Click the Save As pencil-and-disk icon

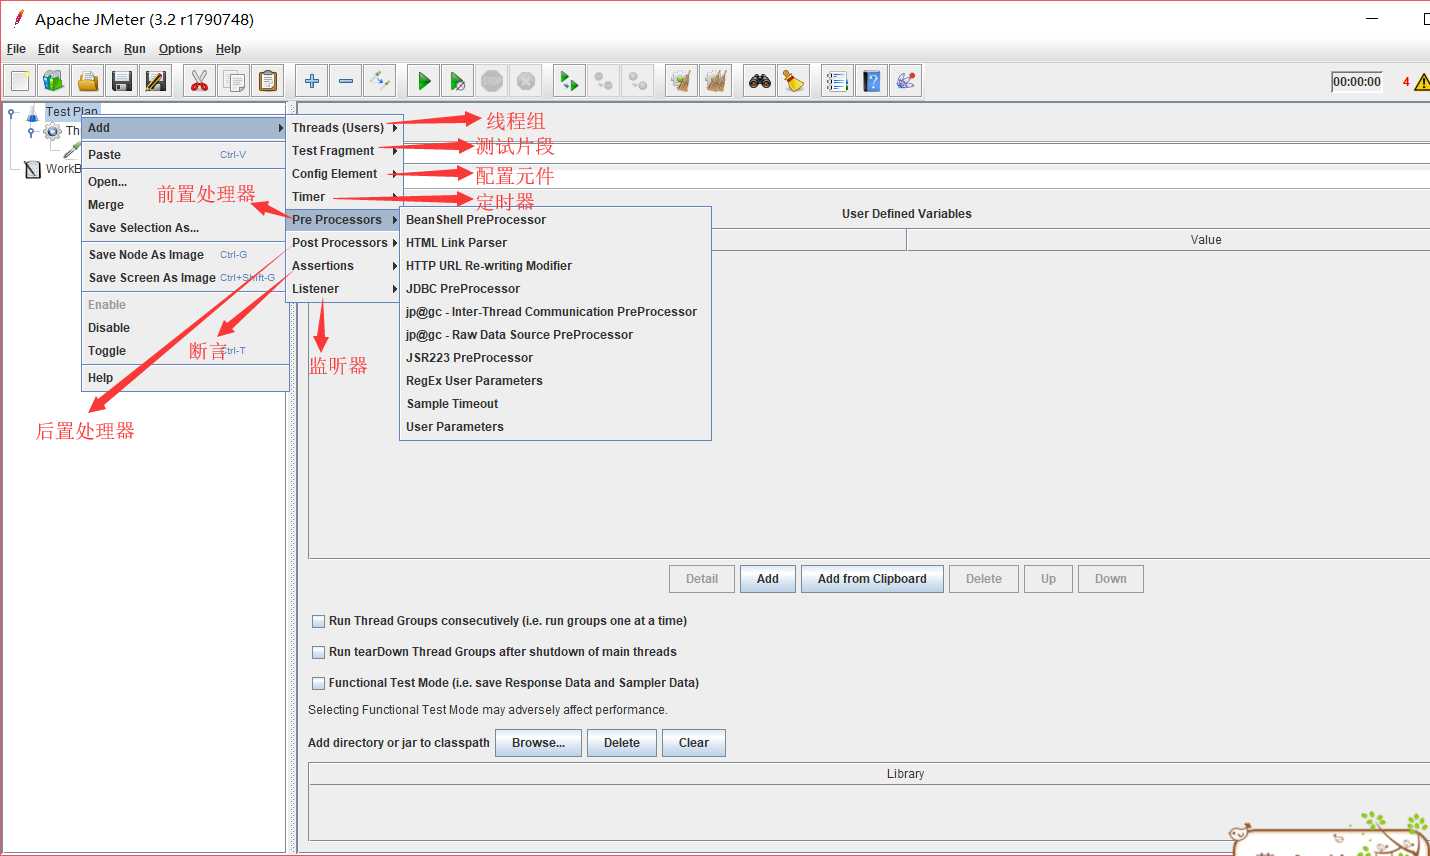tap(156, 81)
